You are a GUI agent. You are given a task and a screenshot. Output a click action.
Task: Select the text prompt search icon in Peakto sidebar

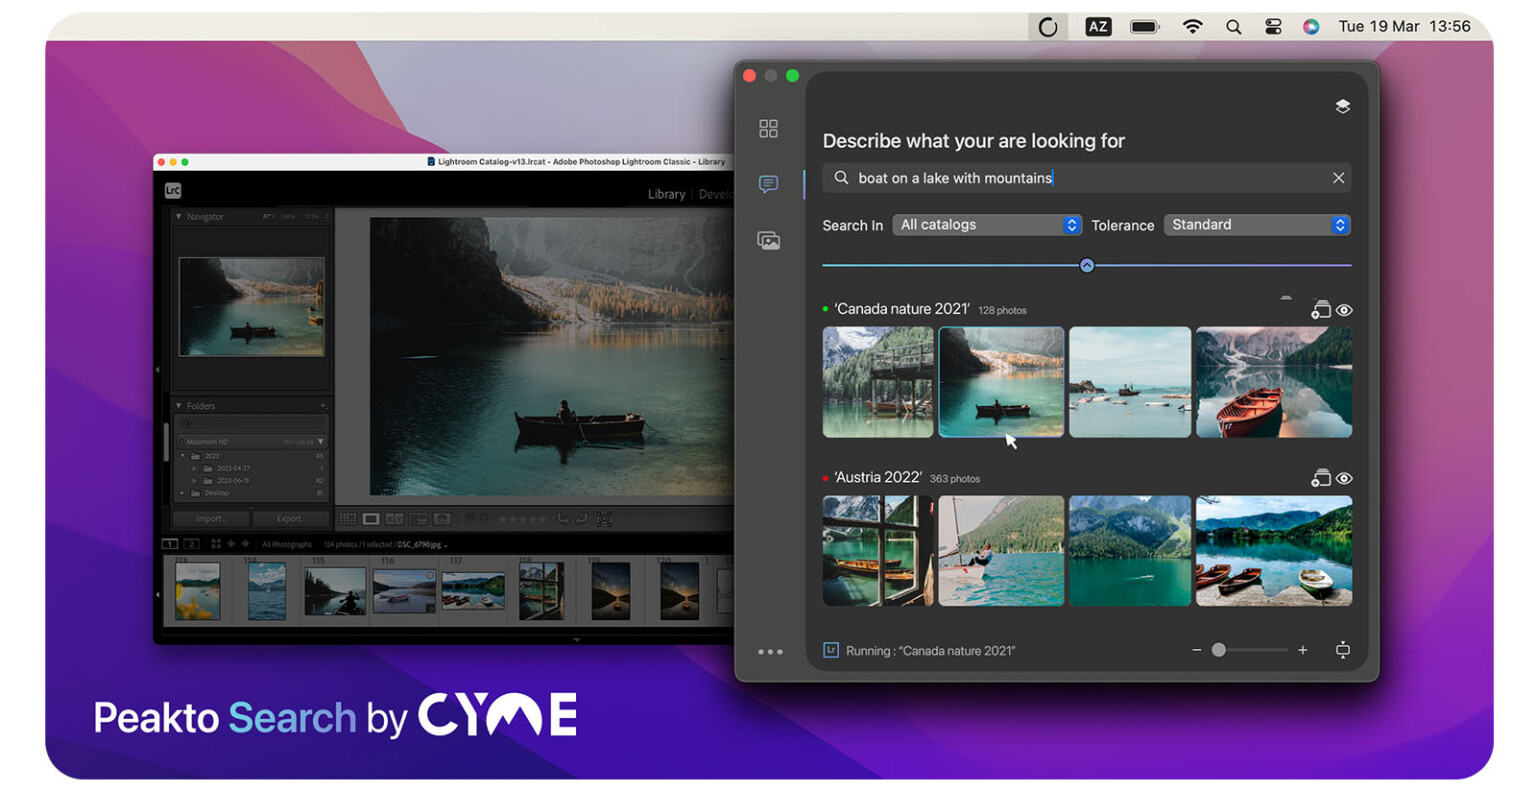click(x=768, y=184)
